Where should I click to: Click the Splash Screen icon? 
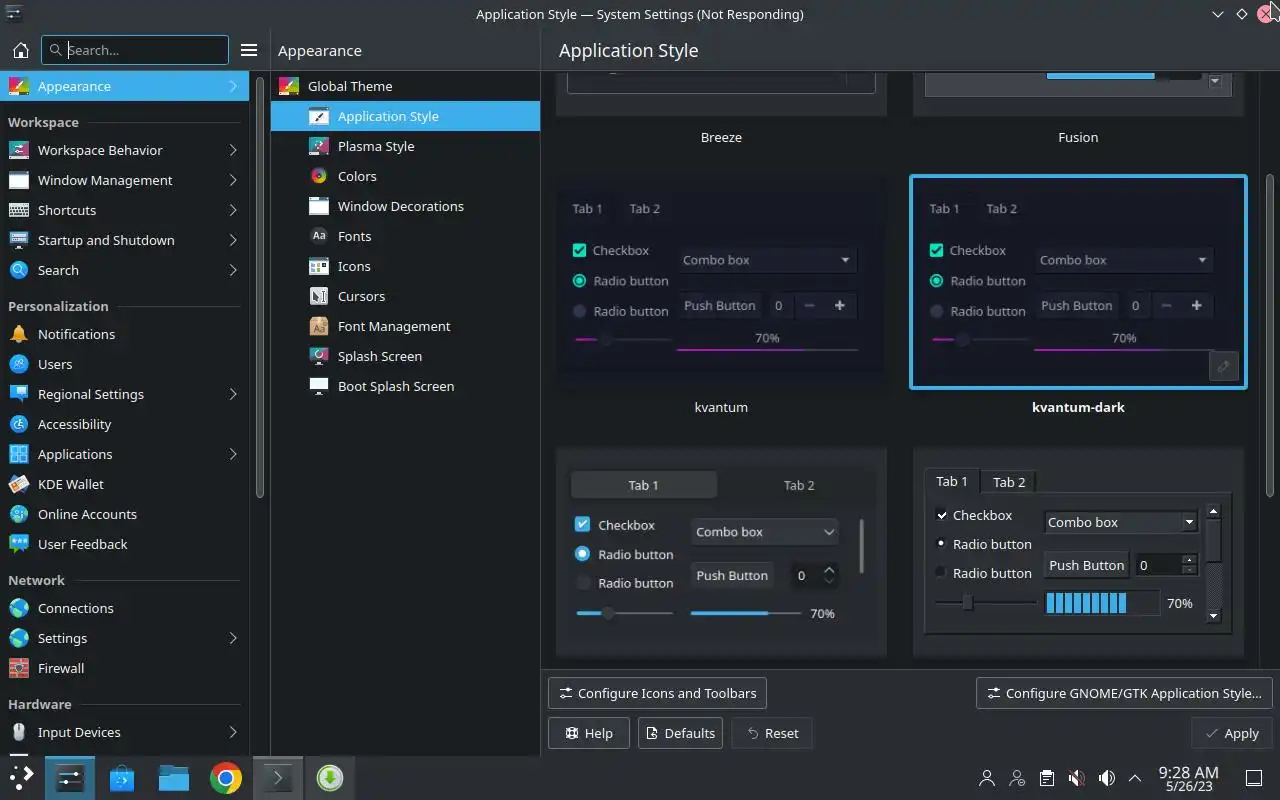click(319, 356)
